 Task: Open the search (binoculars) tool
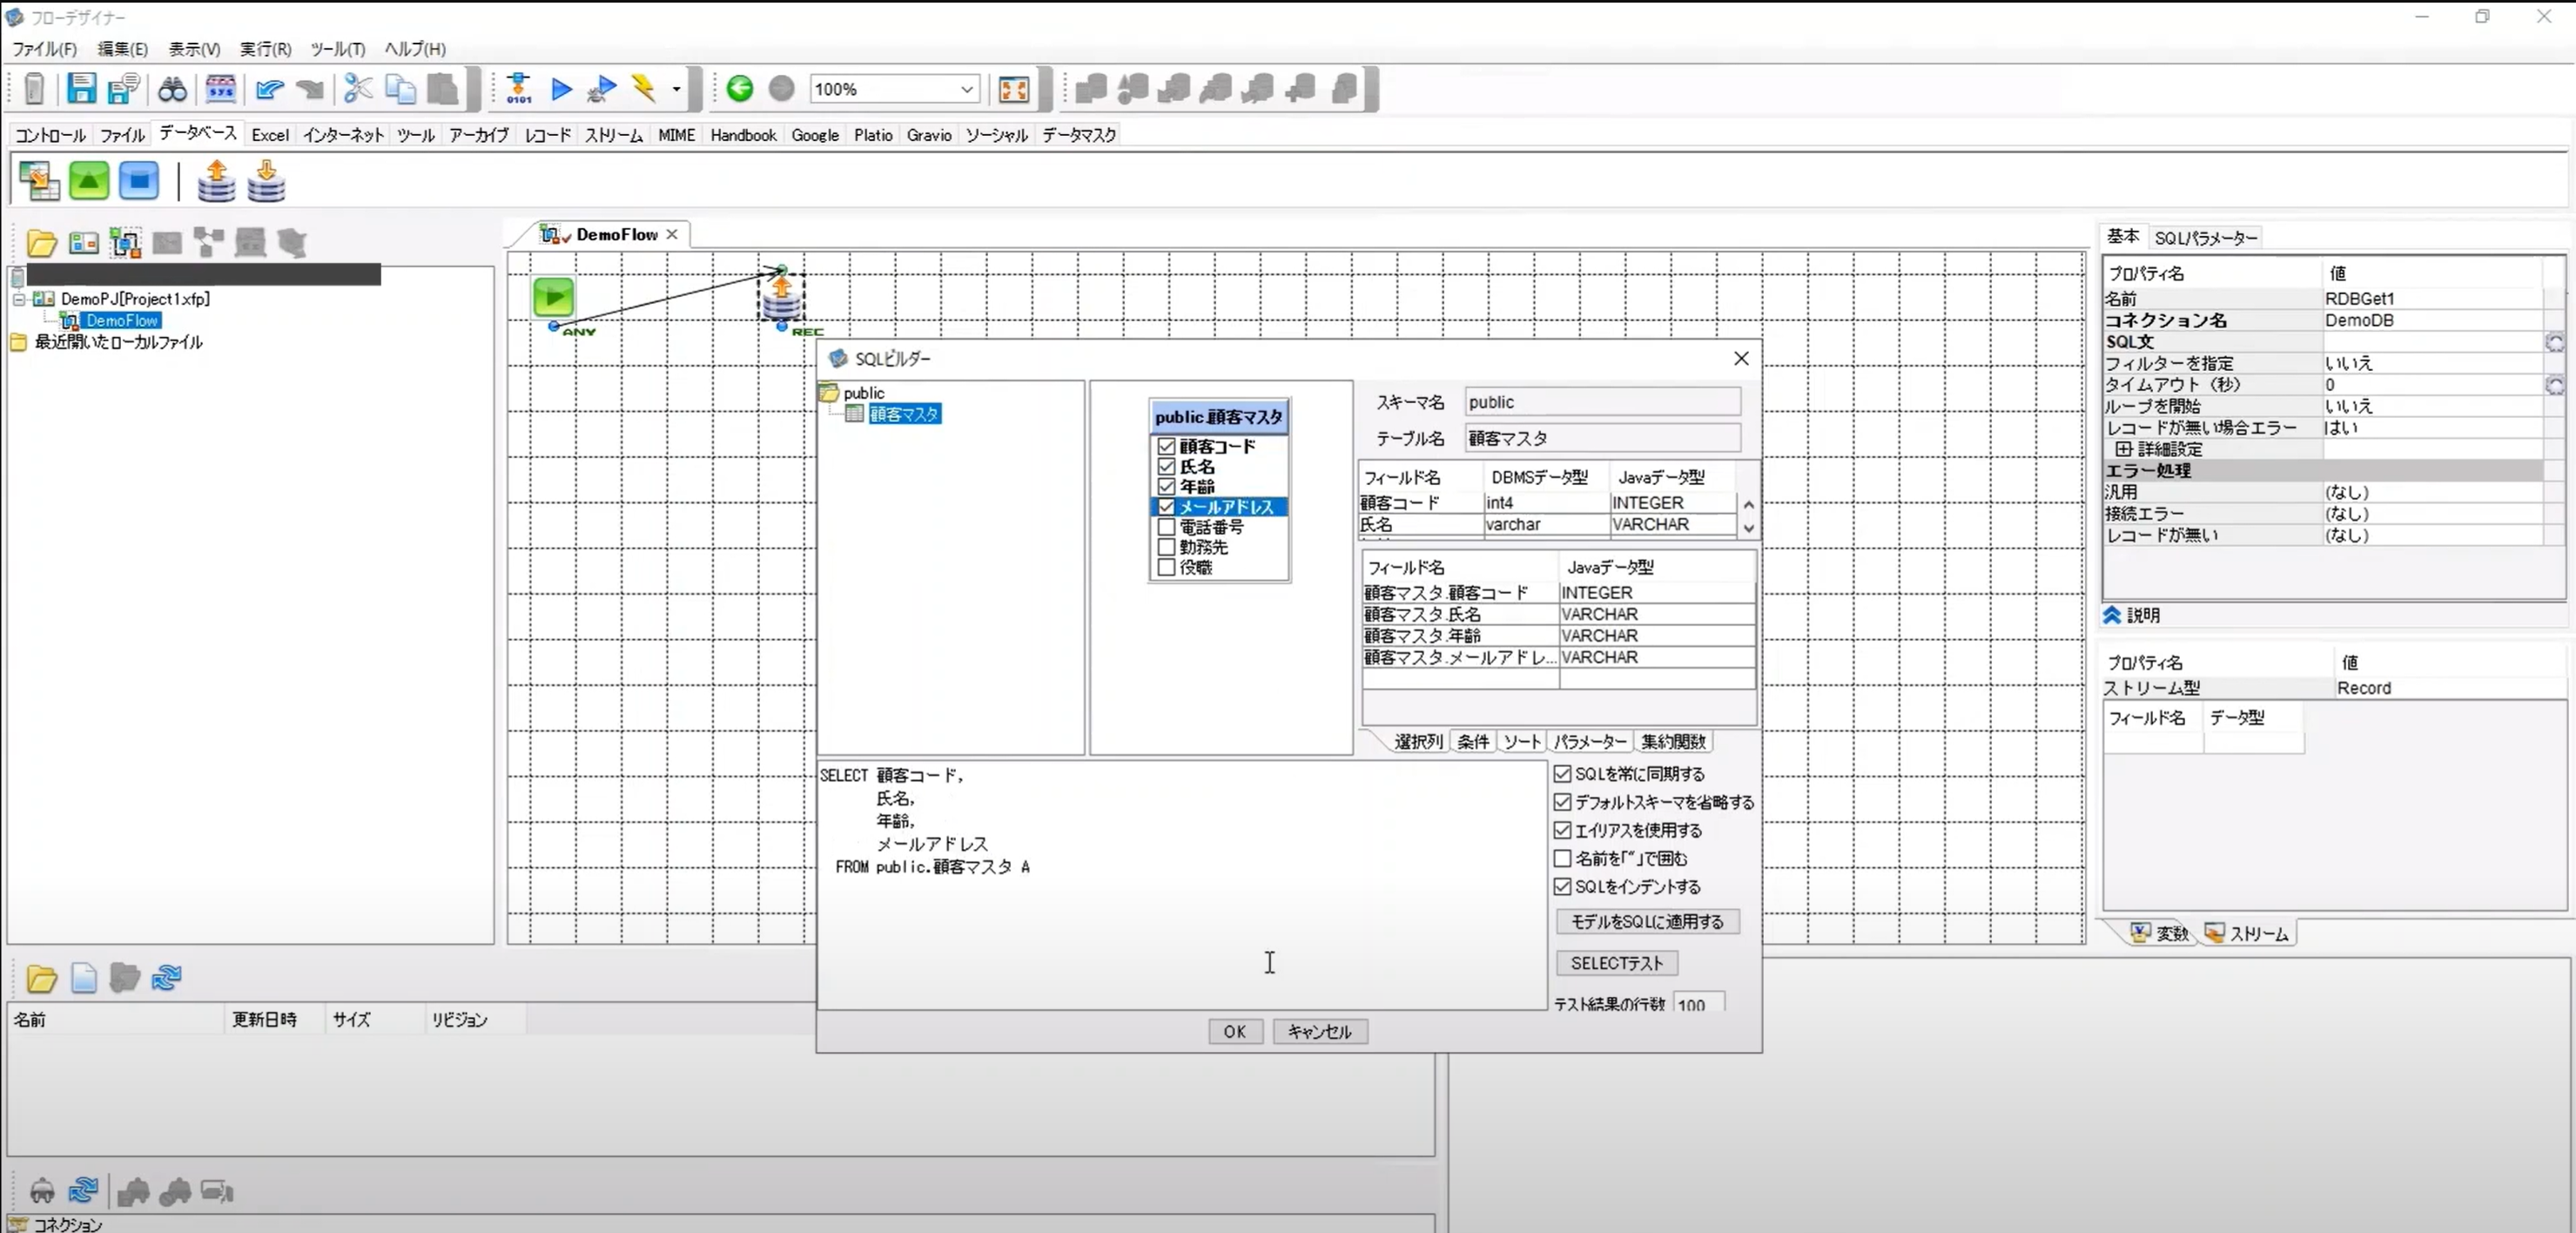[x=172, y=88]
